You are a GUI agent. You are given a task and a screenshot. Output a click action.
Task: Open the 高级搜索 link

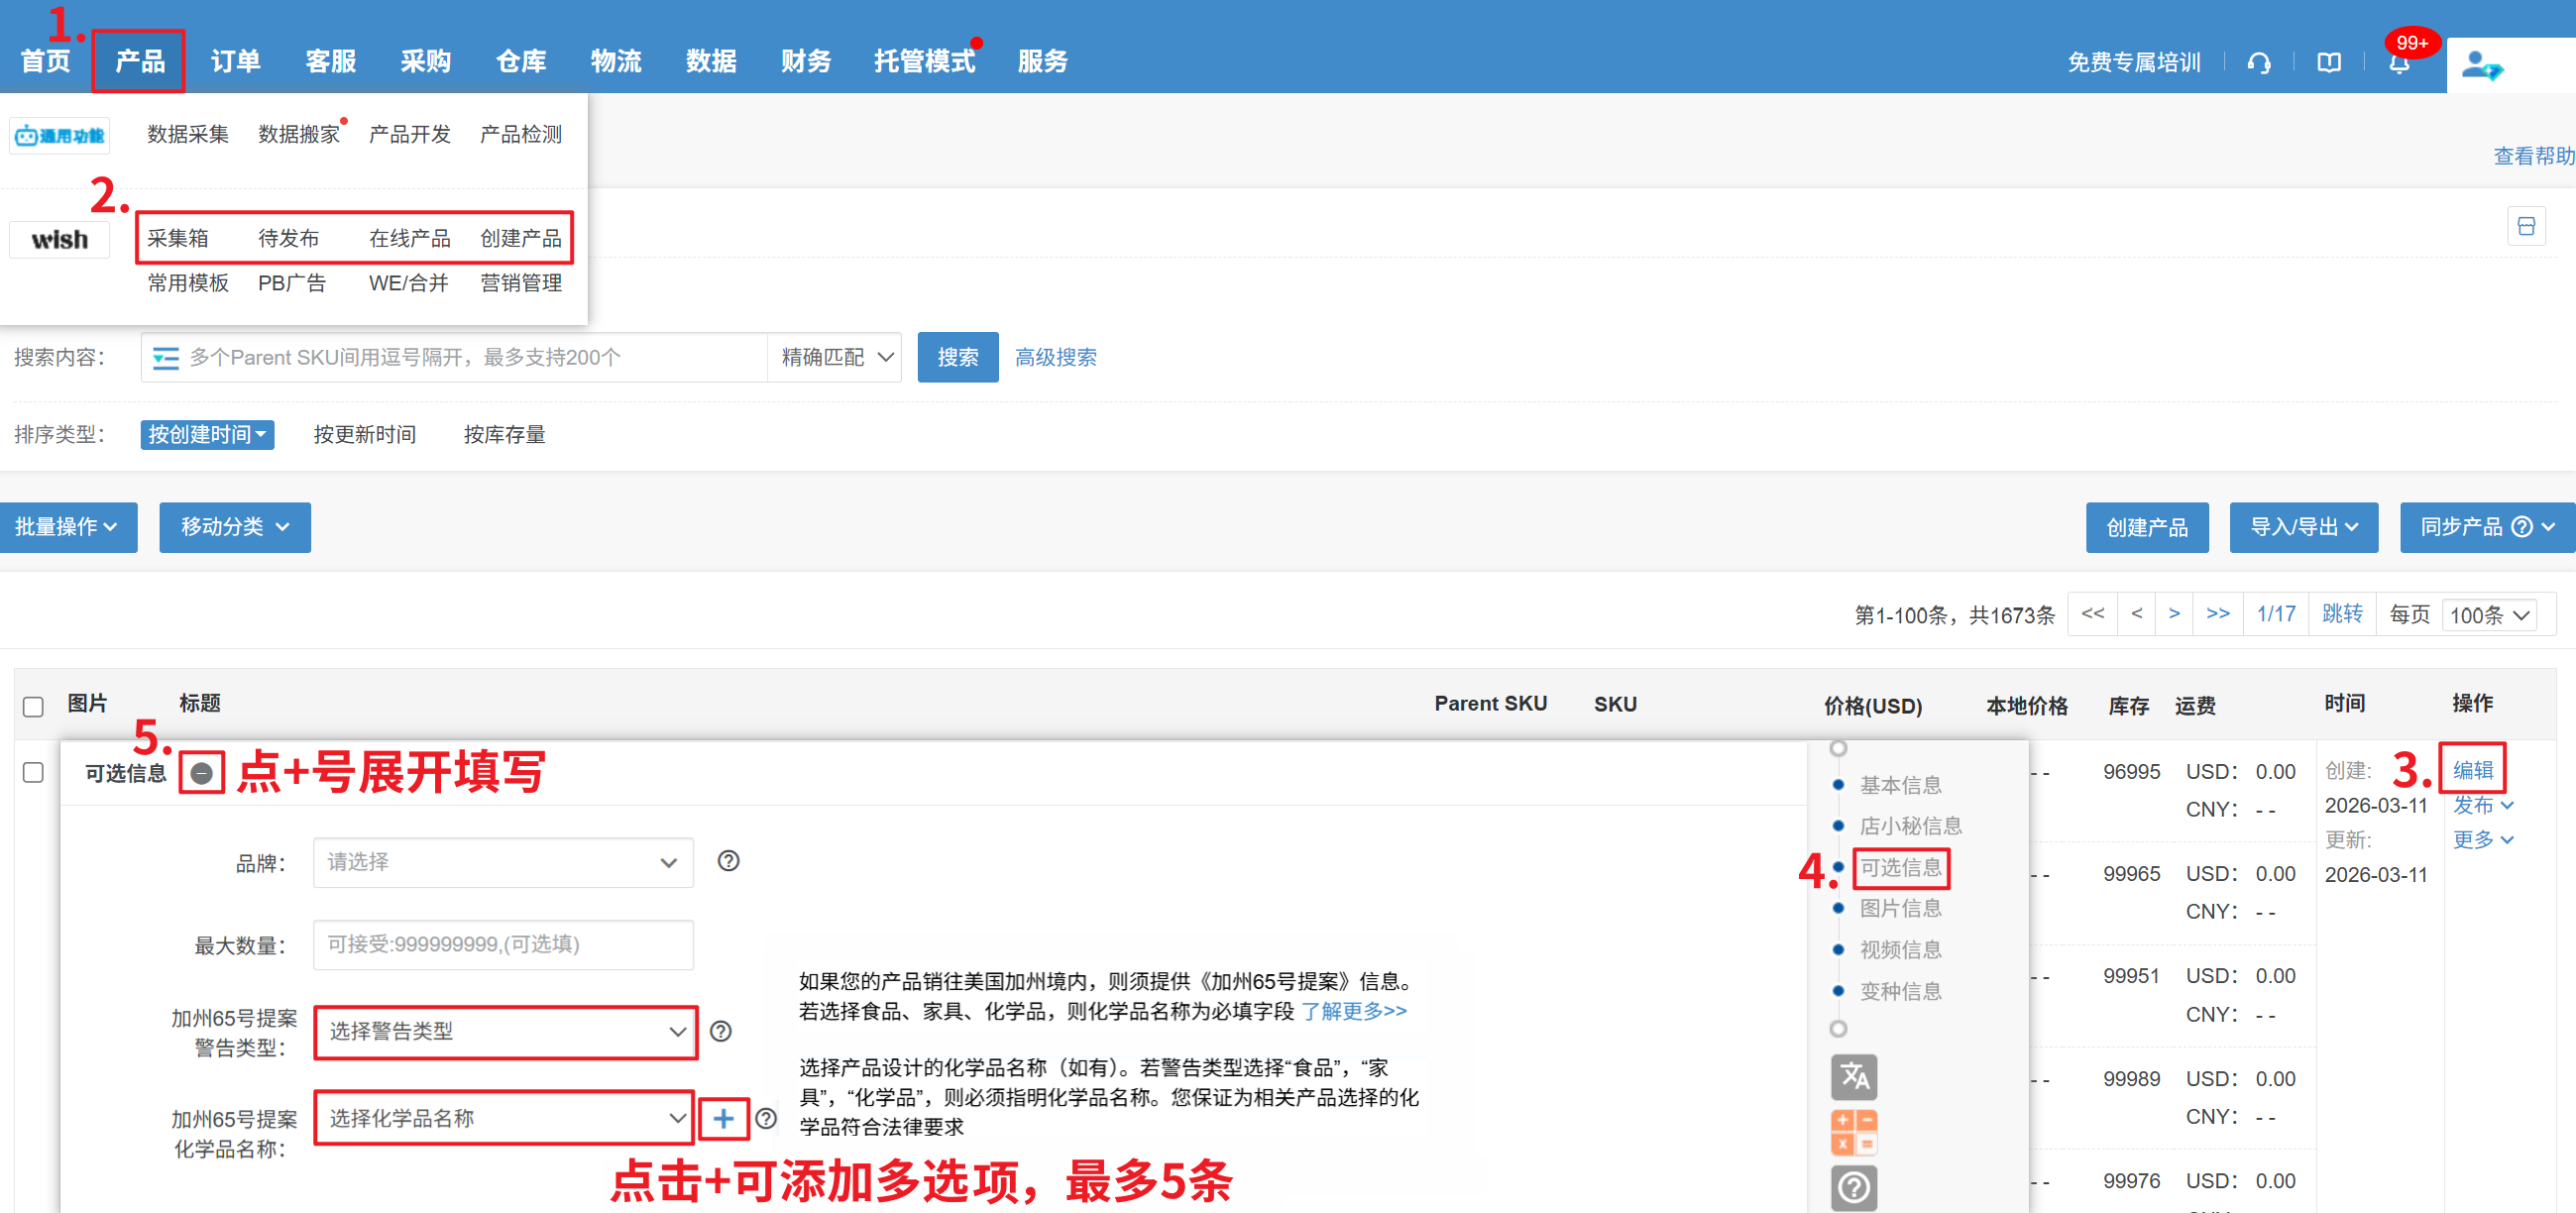point(1055,357)
